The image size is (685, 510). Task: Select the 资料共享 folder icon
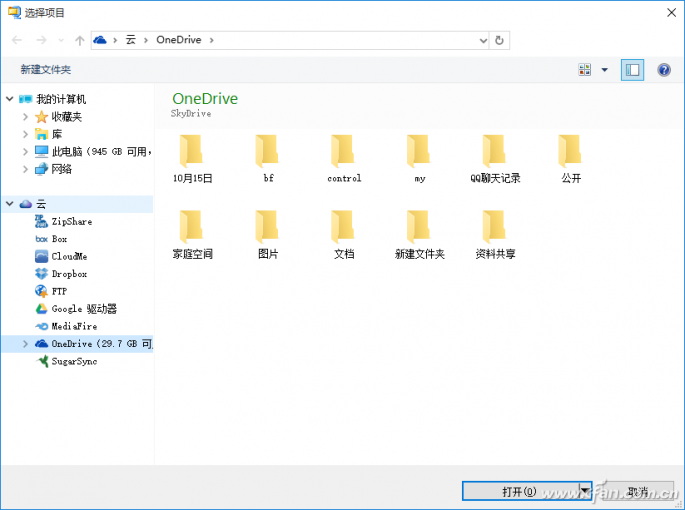coord(494,226)
